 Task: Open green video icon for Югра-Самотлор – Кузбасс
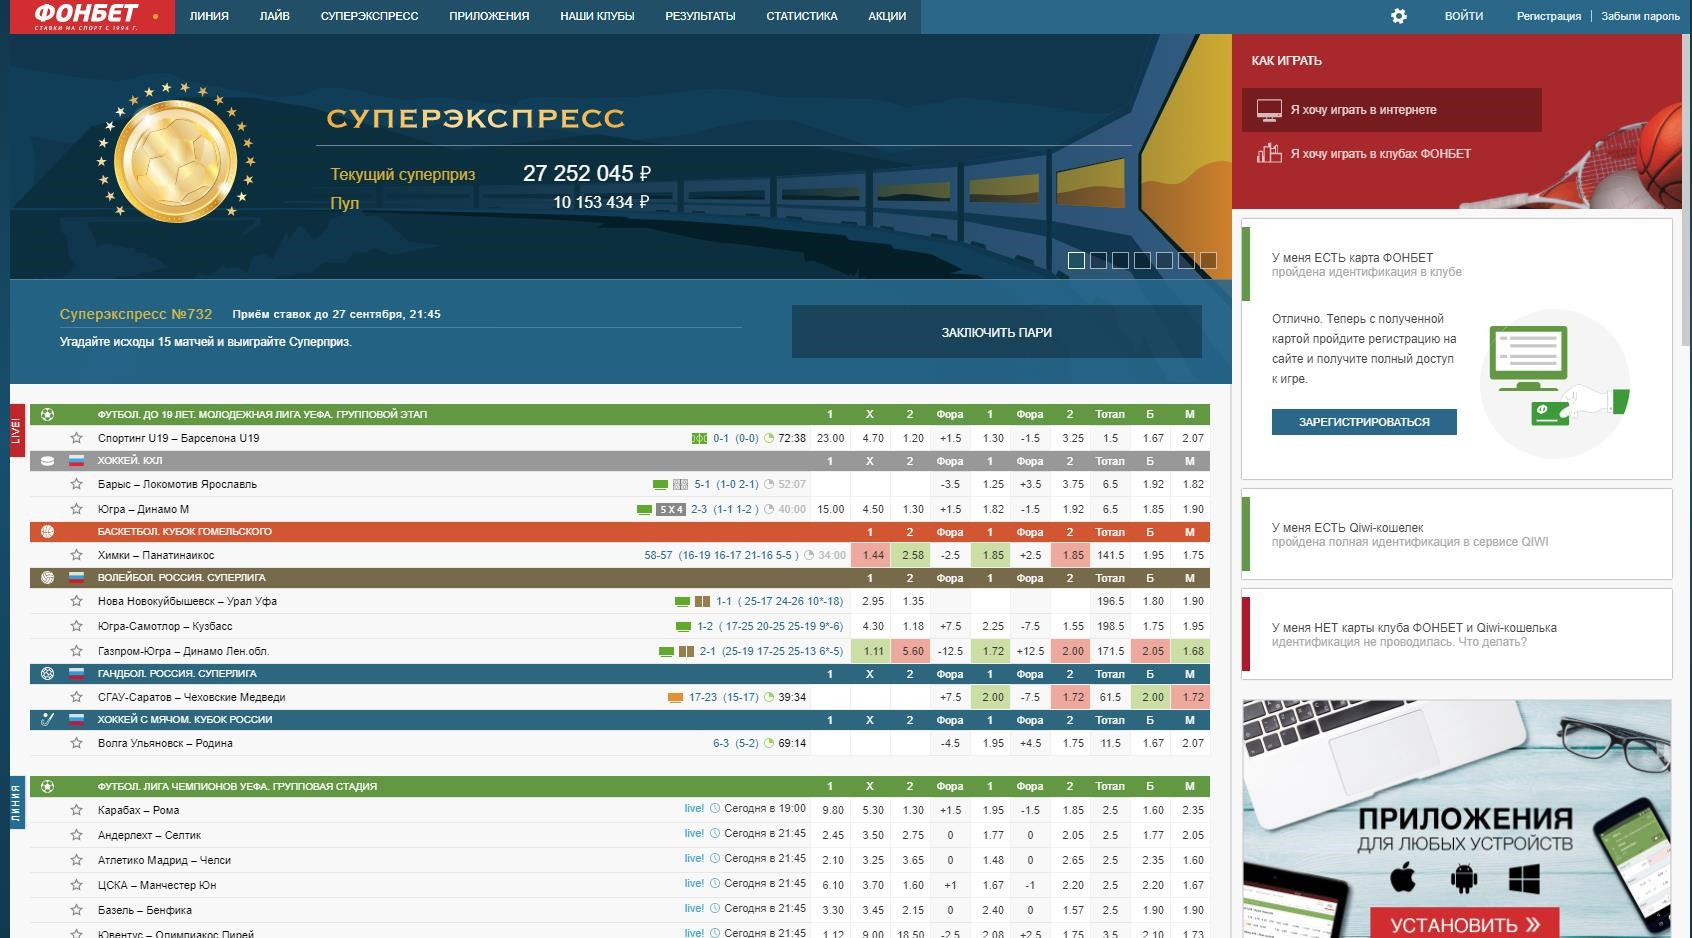683,626
